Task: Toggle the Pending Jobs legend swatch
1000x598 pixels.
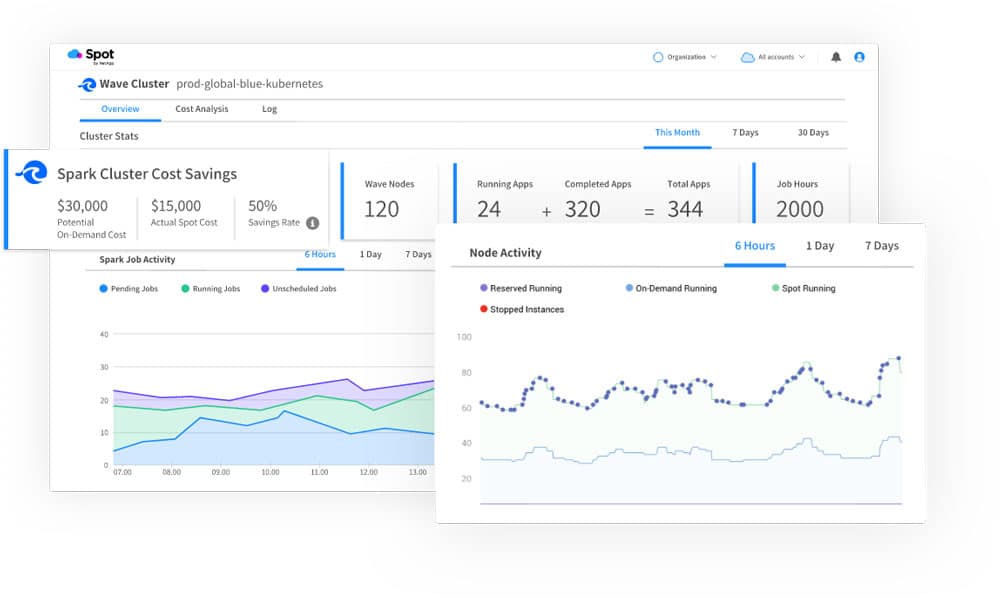Action: point(103,289)
